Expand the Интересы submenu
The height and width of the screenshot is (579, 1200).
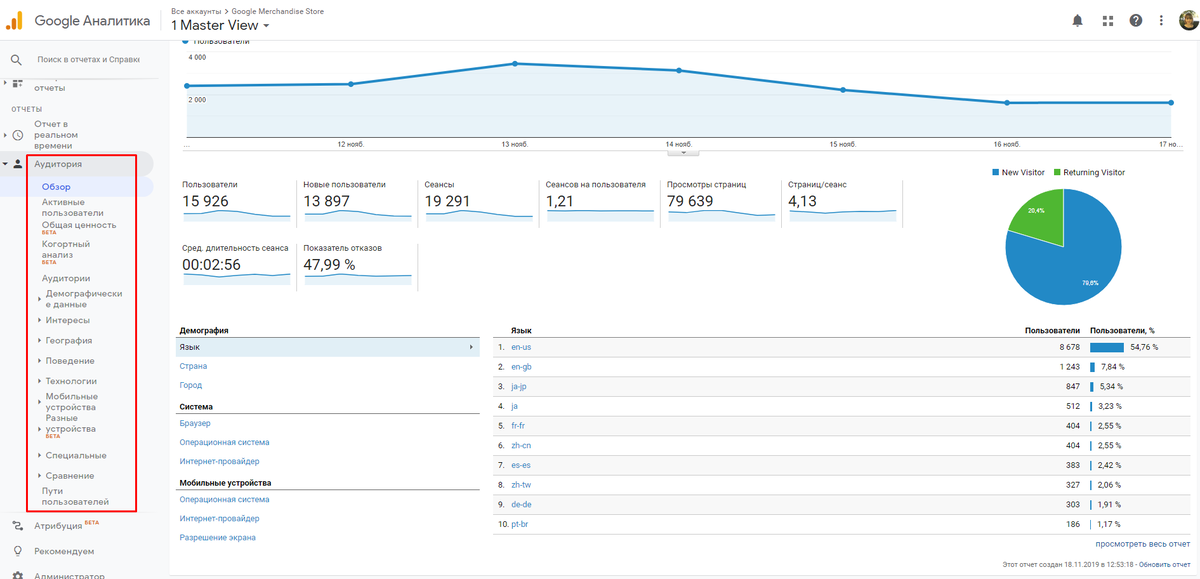[39, 320]
